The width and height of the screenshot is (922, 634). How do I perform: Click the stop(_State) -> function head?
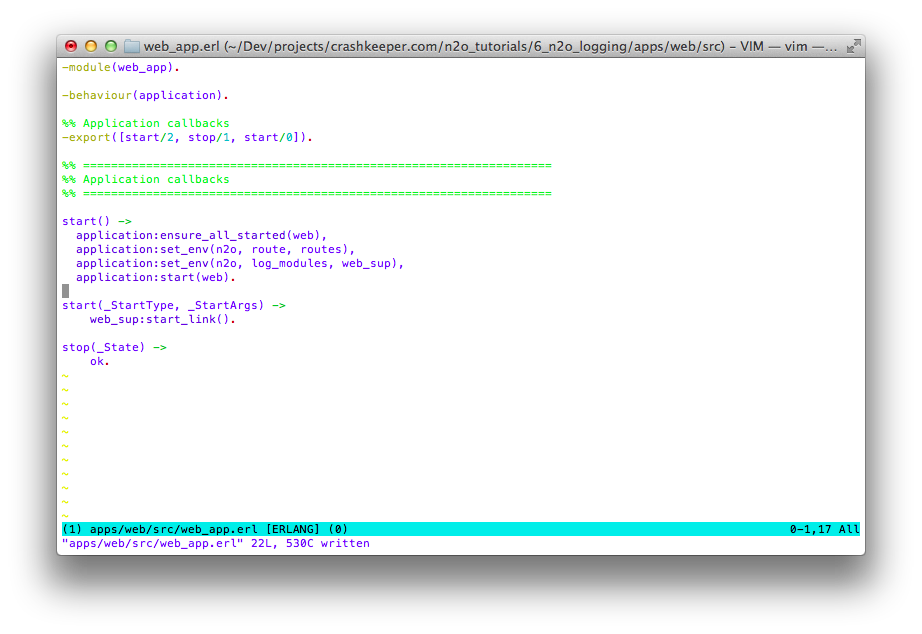tap(113, 347)
